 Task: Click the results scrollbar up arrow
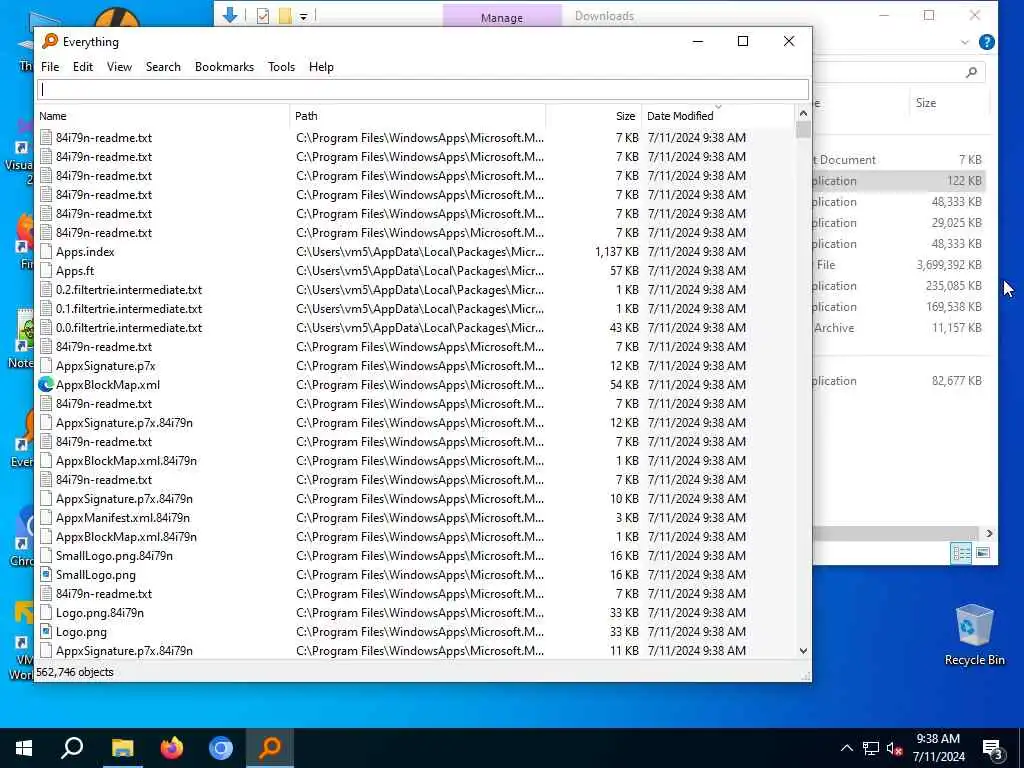coord(803,114)
